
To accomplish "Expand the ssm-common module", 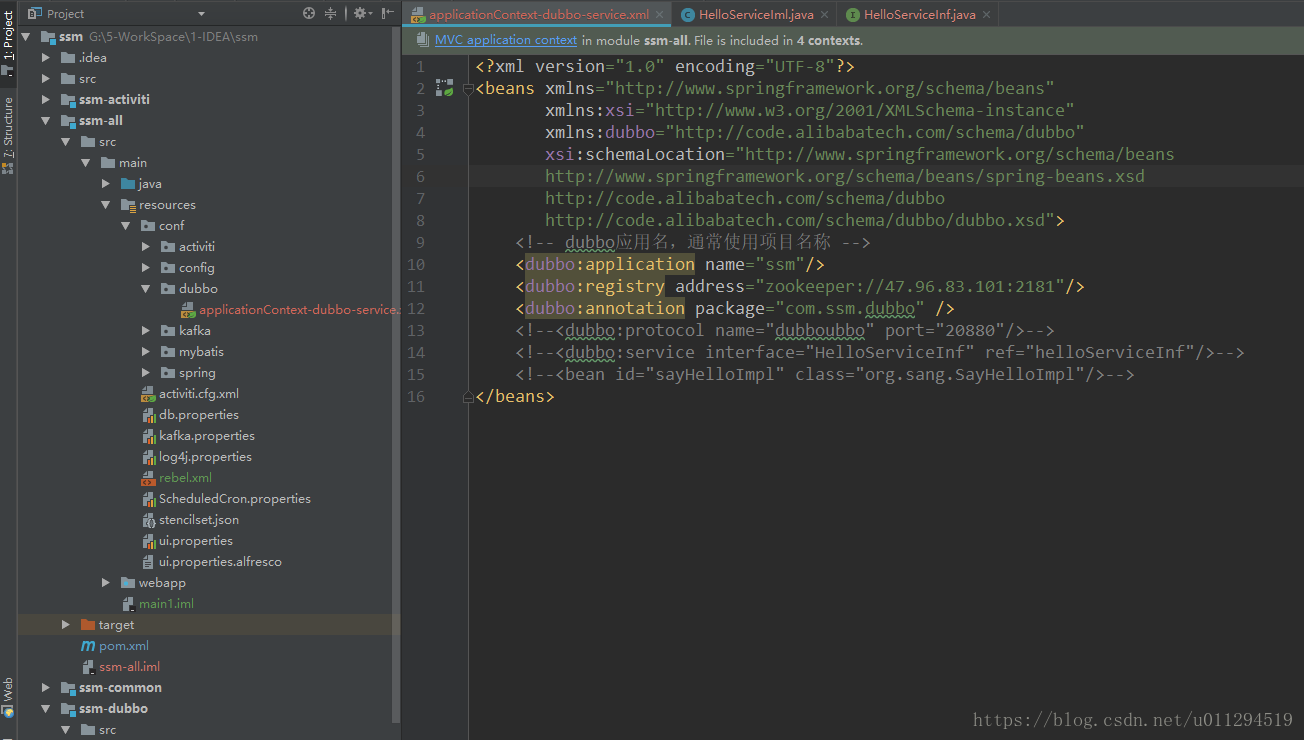I will [x=46, y=688].
